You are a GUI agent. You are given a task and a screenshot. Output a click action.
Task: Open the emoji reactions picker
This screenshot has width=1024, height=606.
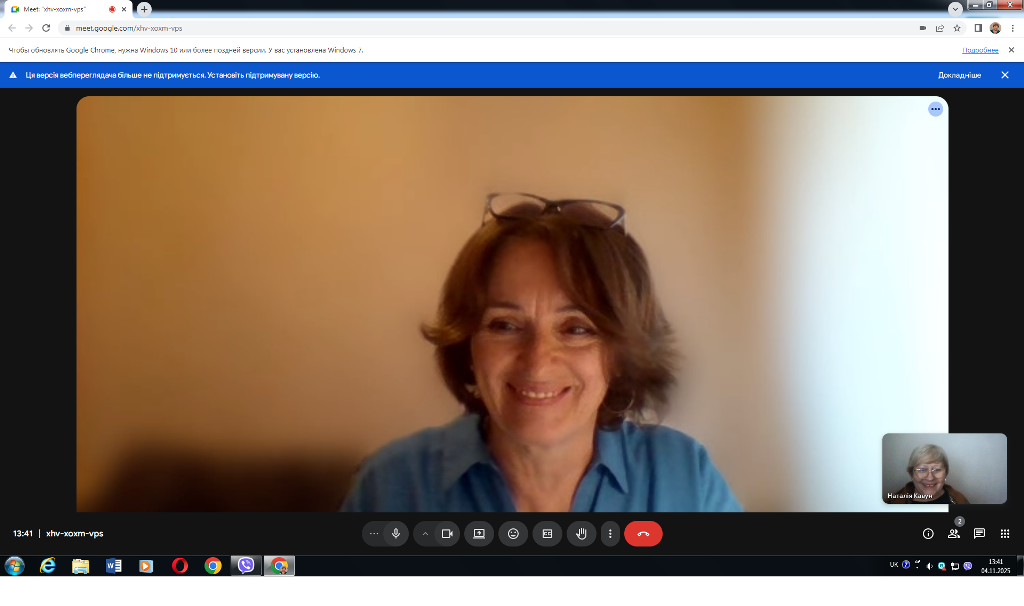point(513,534)
